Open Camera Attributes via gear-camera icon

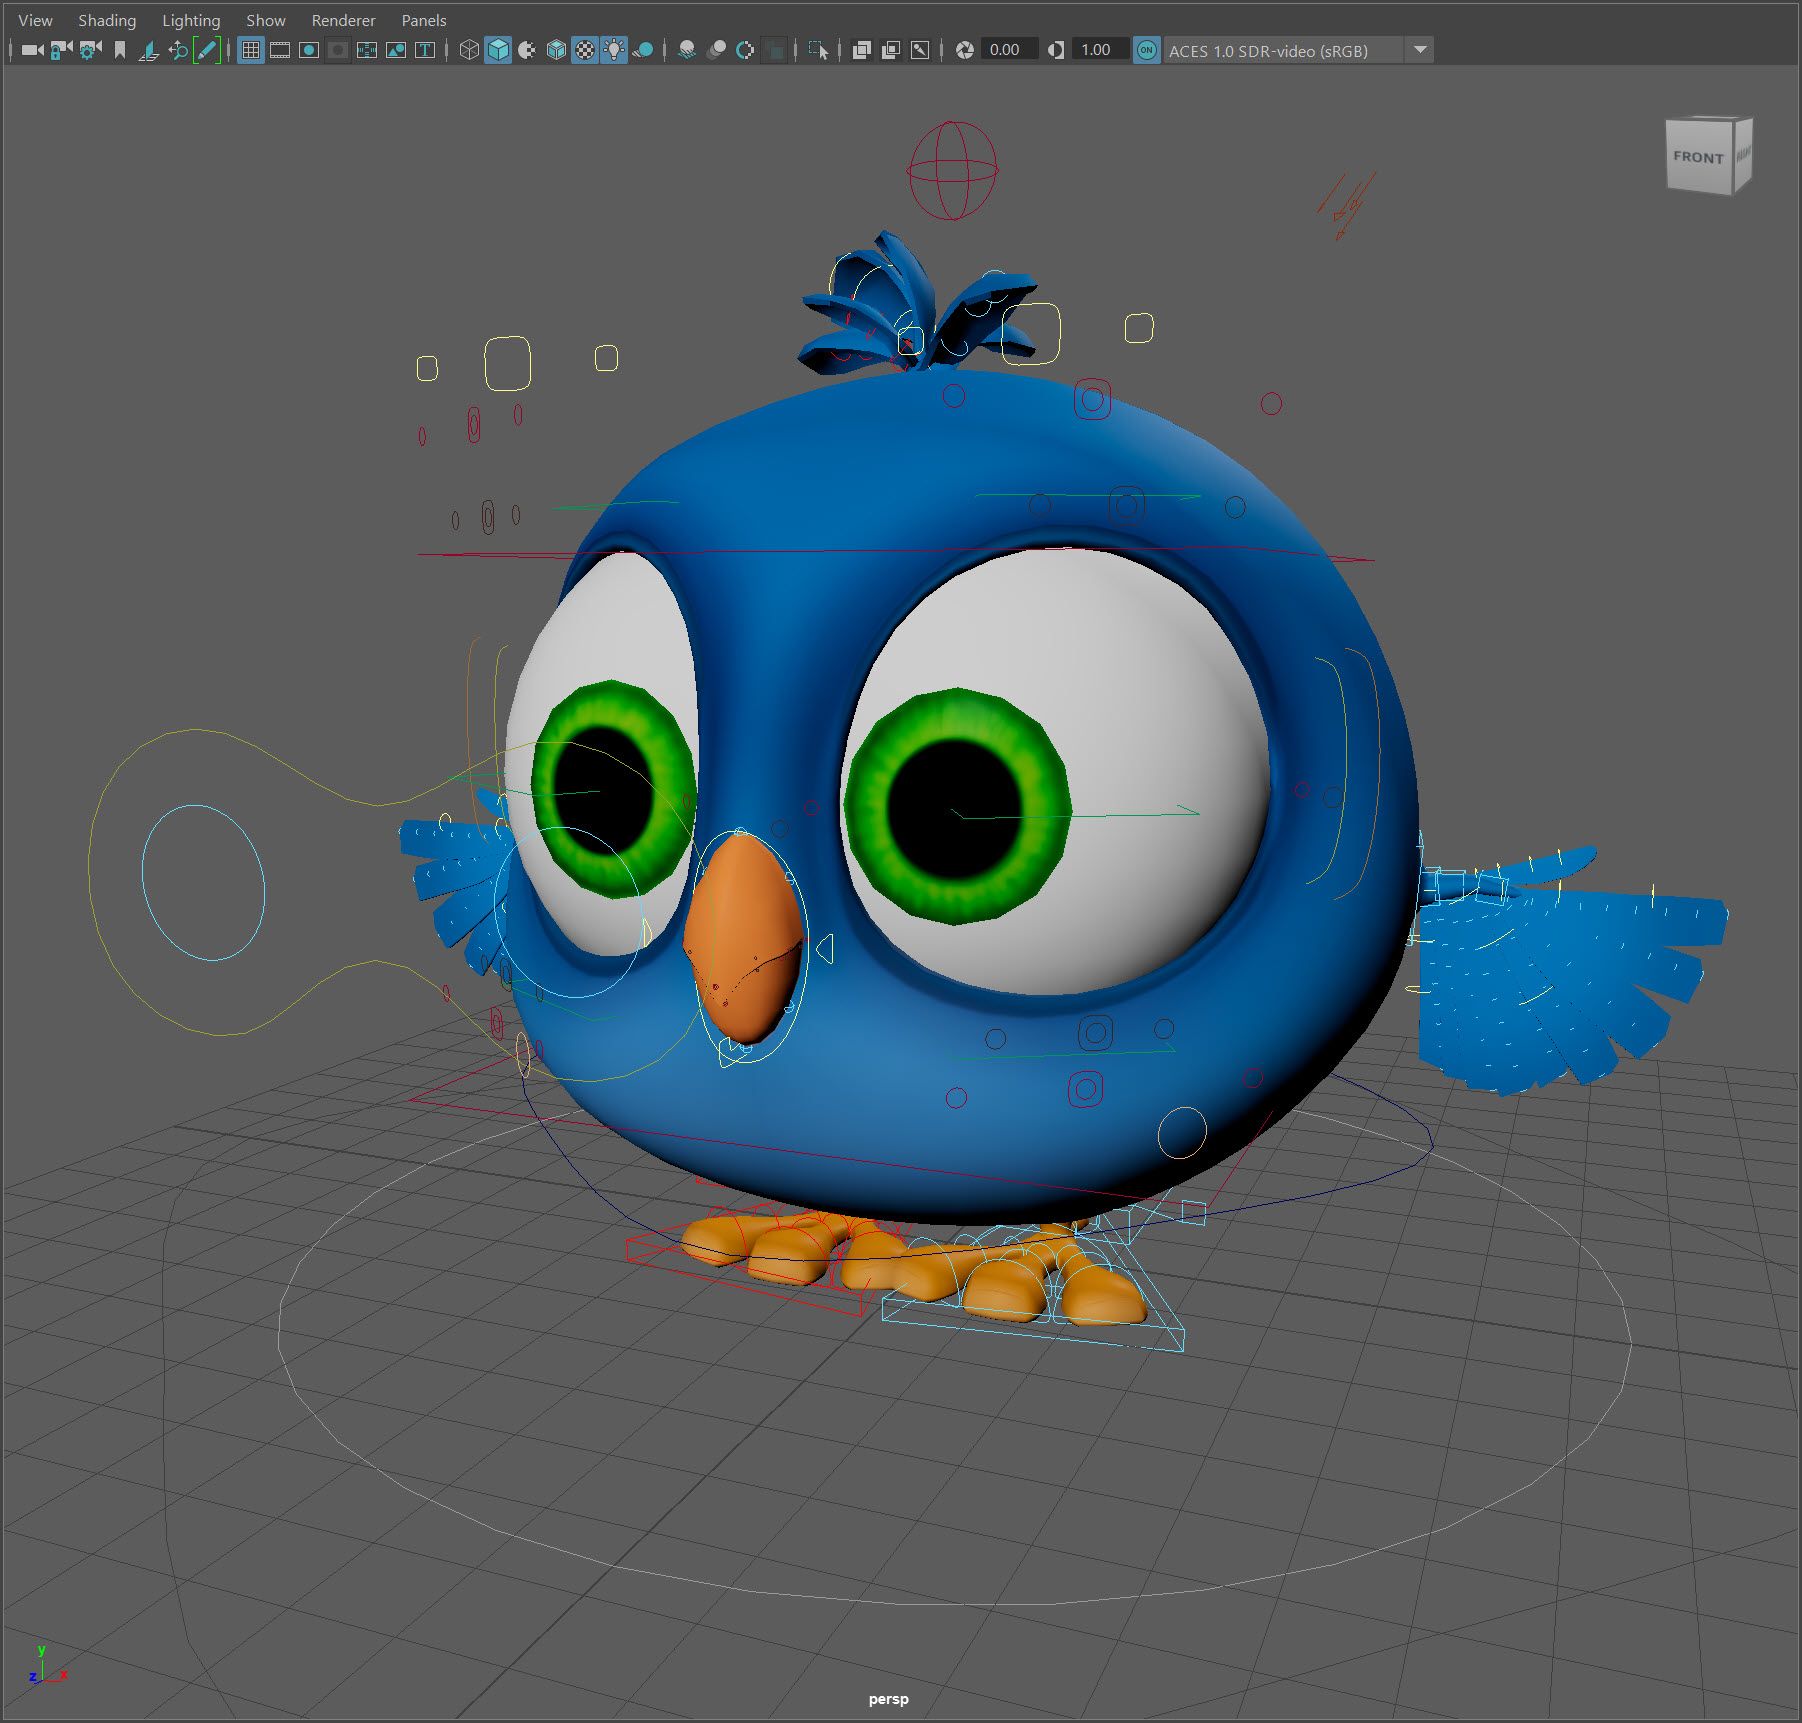click(90, 50)
